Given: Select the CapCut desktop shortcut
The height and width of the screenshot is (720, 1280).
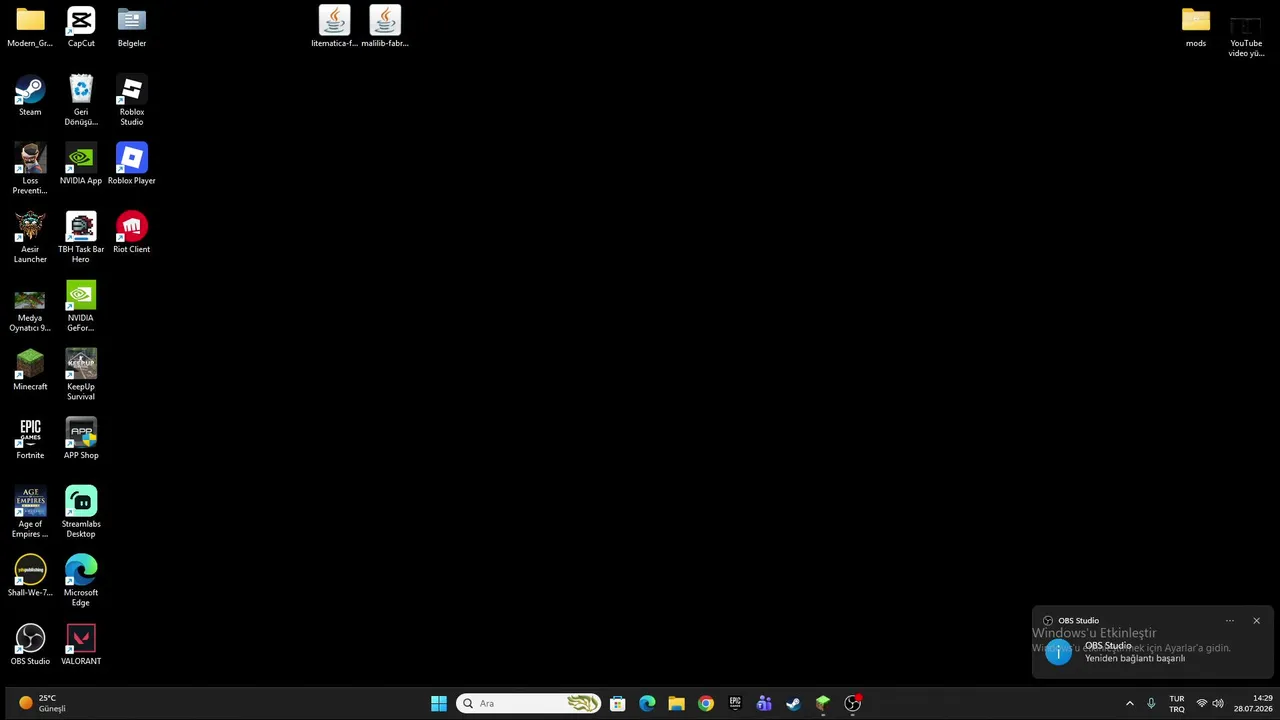Looking at the screenshot, I should tap(81, 27).
